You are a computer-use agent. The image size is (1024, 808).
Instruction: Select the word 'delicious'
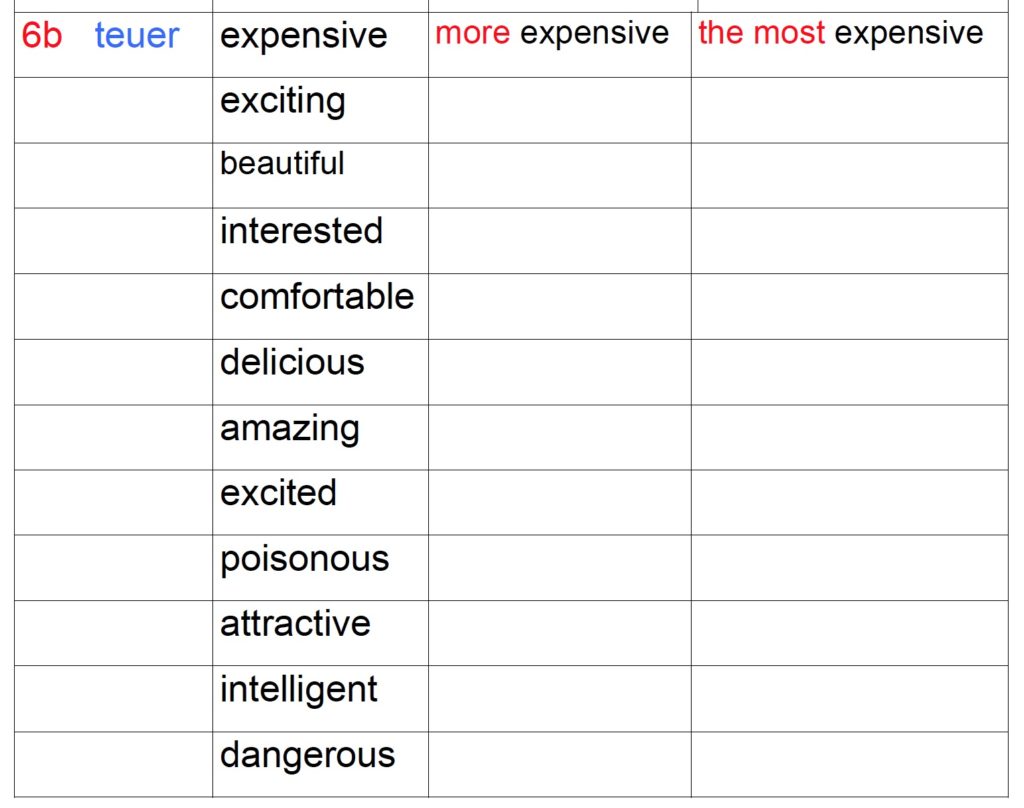(x=292, y=362)
